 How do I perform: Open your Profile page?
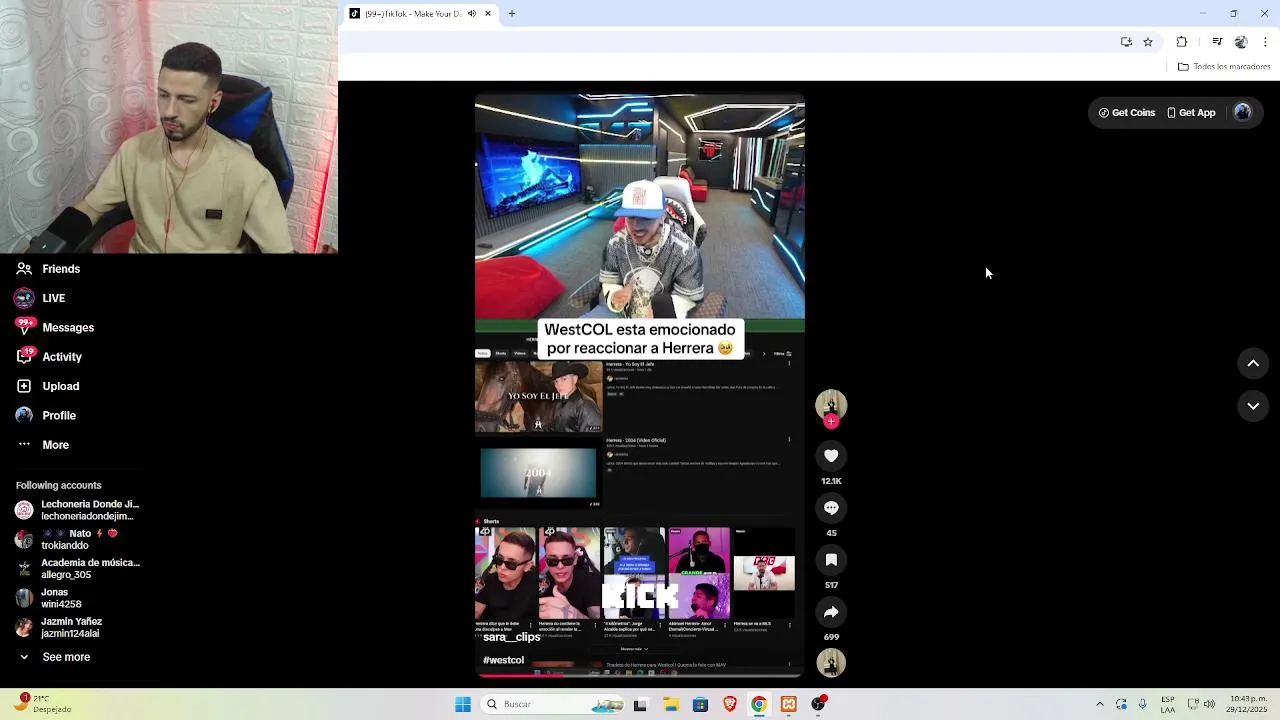click(x=45, y=415)
